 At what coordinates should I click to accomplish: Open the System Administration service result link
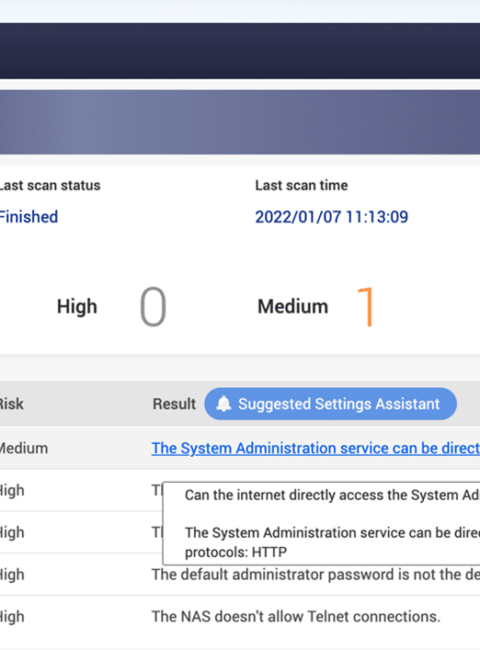pos(315,448)
